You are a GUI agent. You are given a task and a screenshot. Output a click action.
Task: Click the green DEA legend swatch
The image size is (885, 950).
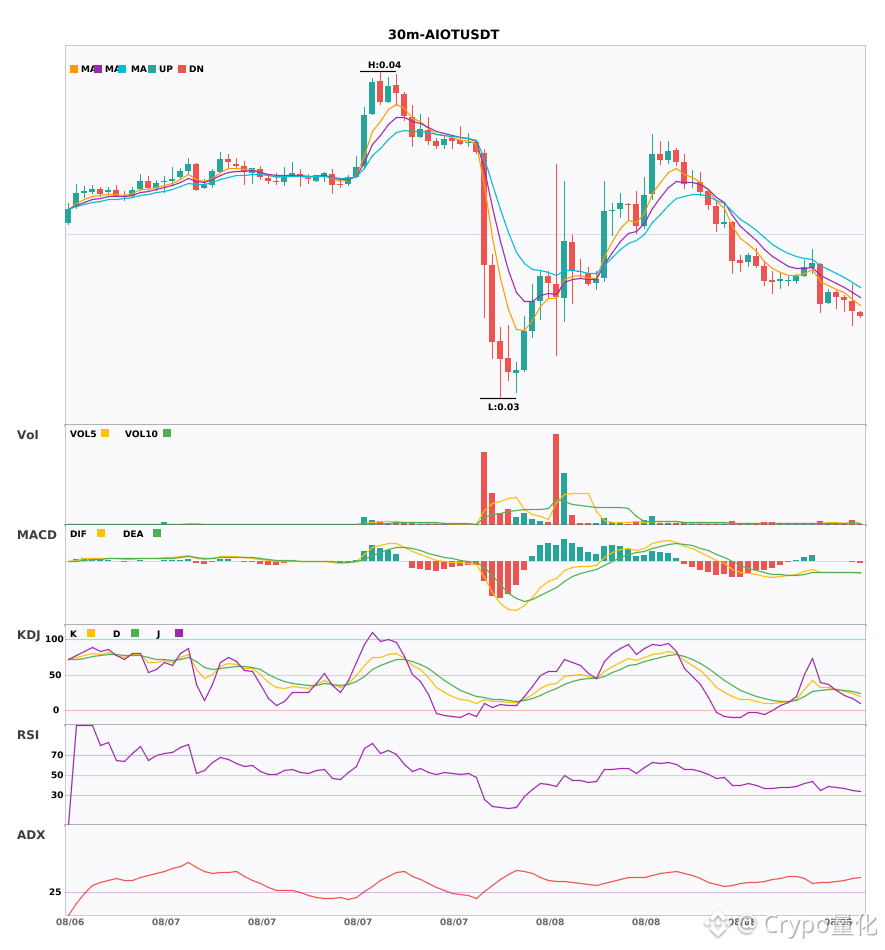pos(157,533)
